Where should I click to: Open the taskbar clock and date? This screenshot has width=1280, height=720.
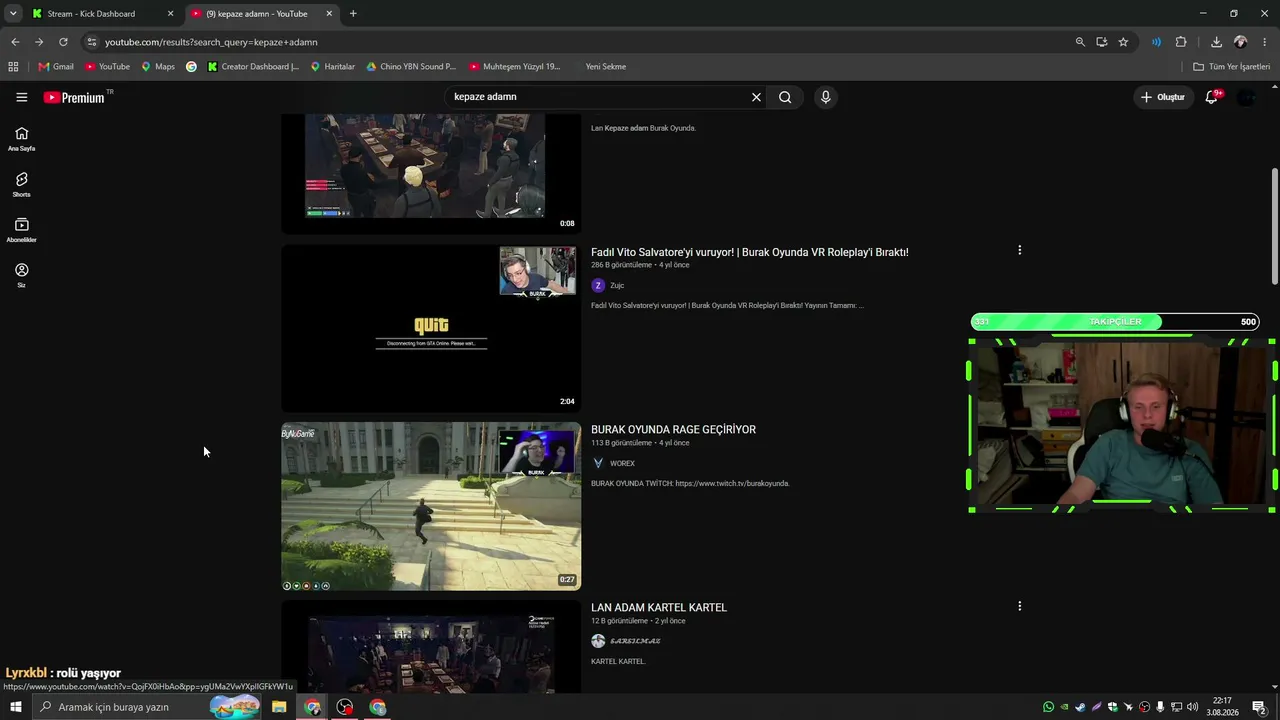(1222, 707)
